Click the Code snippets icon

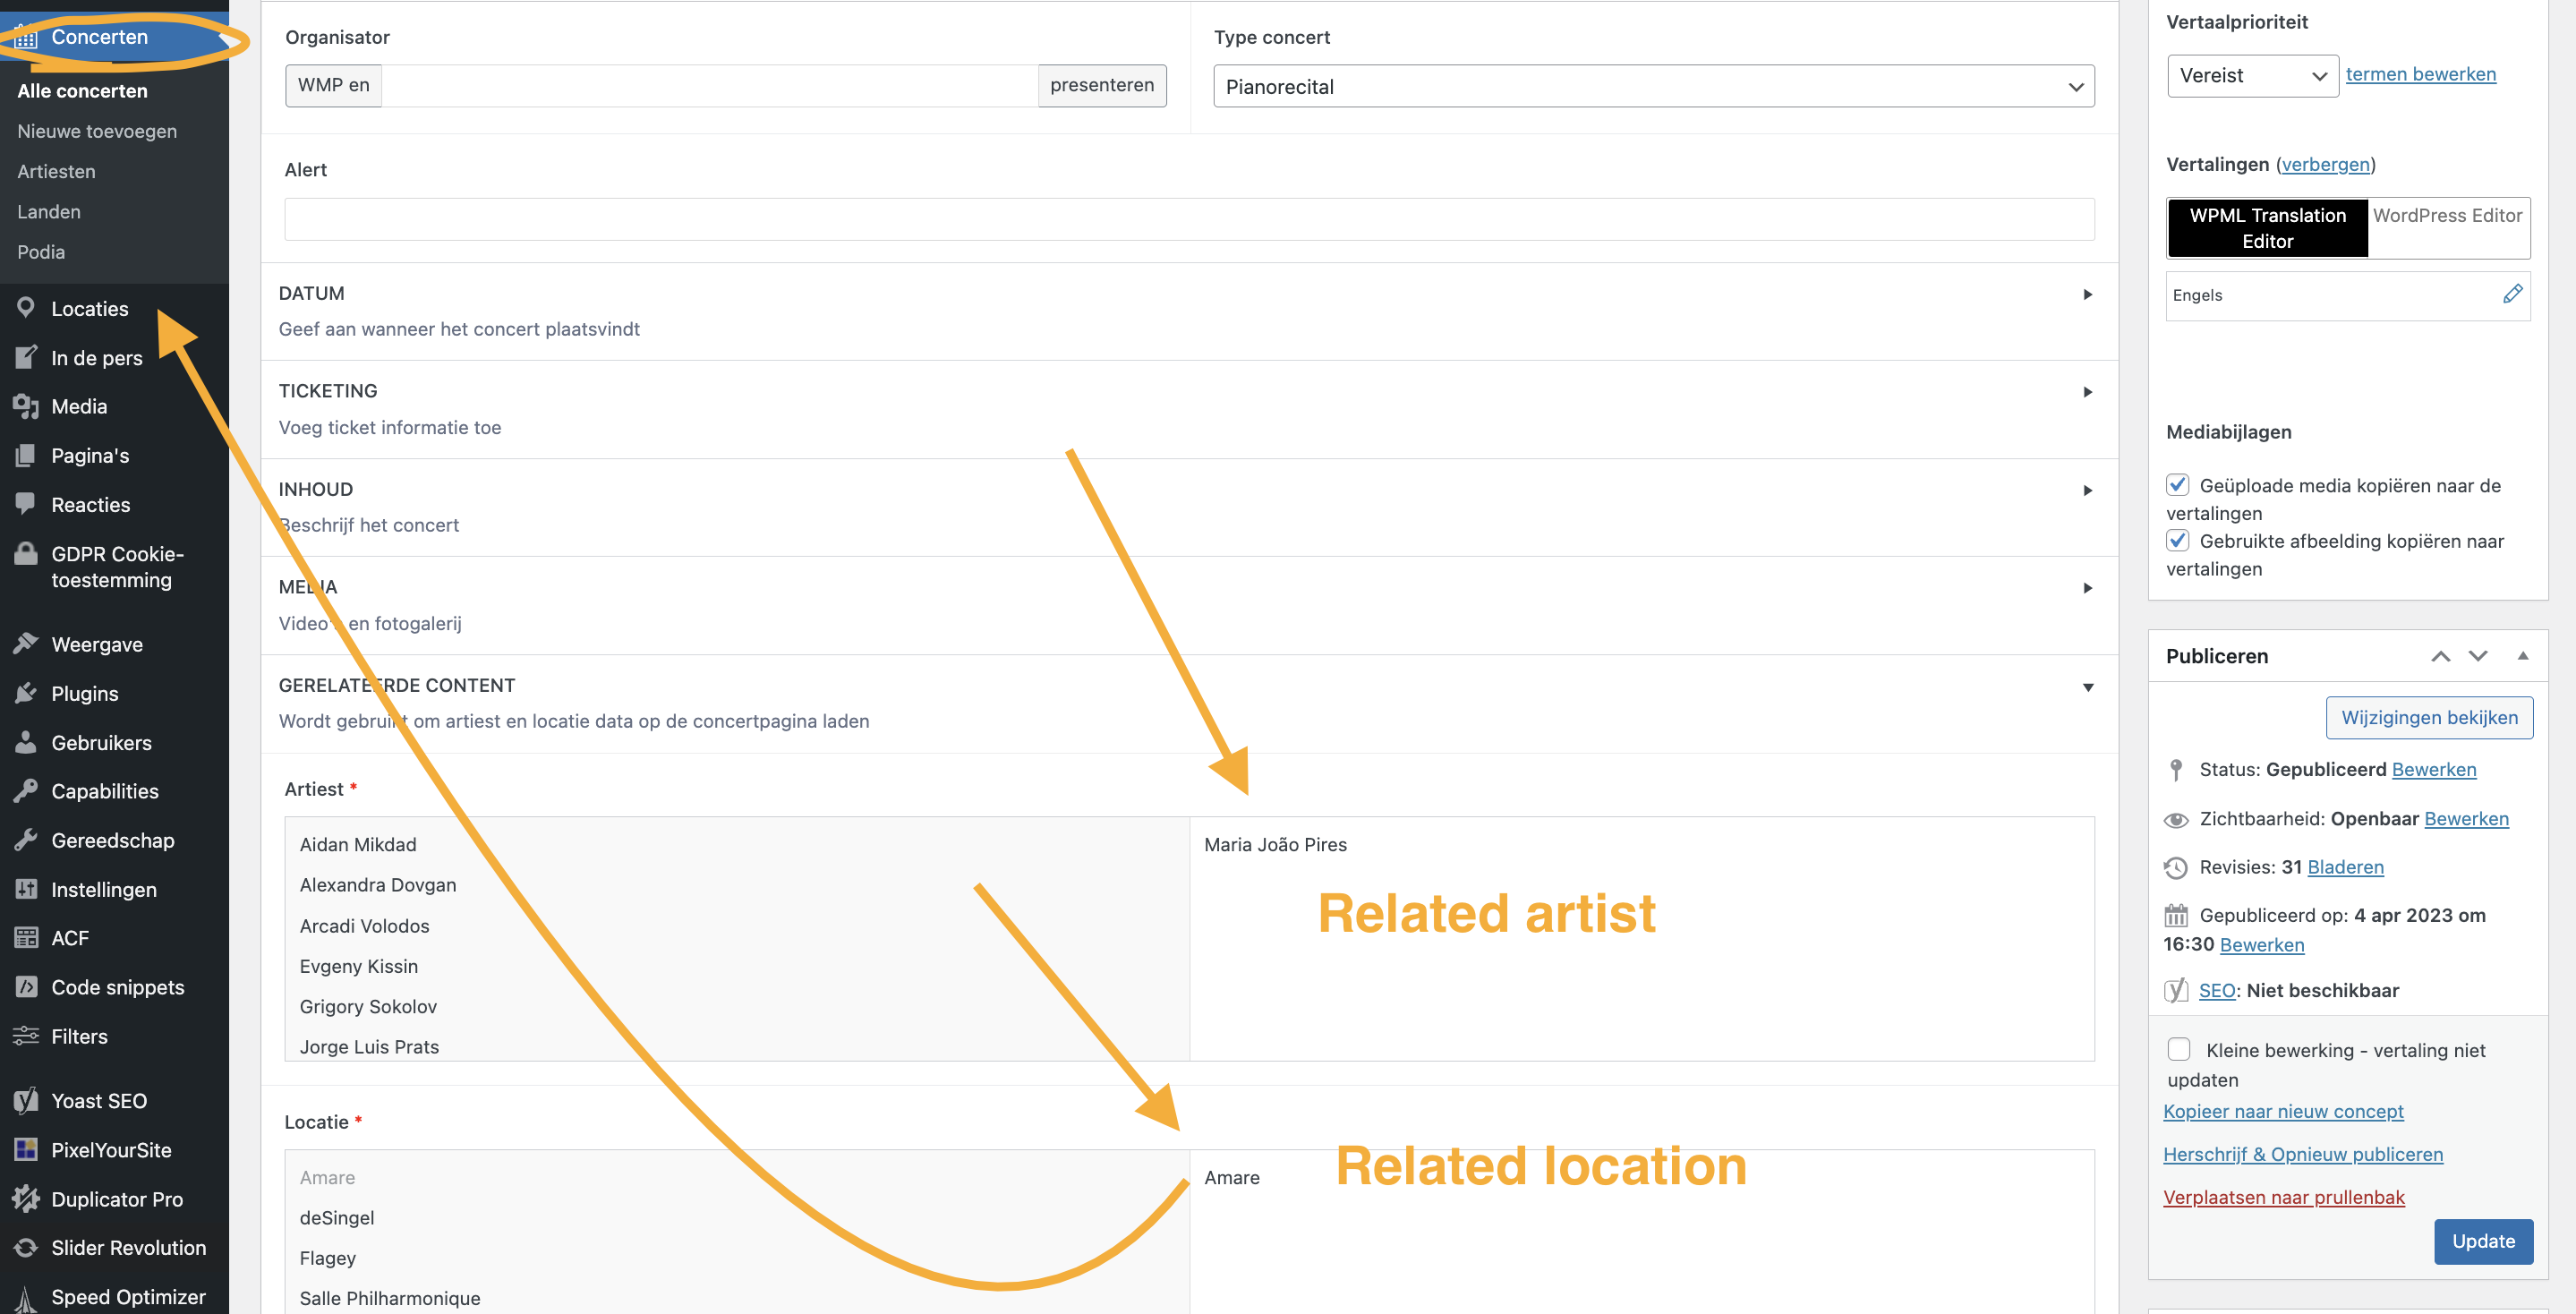(x=26, y=987)
